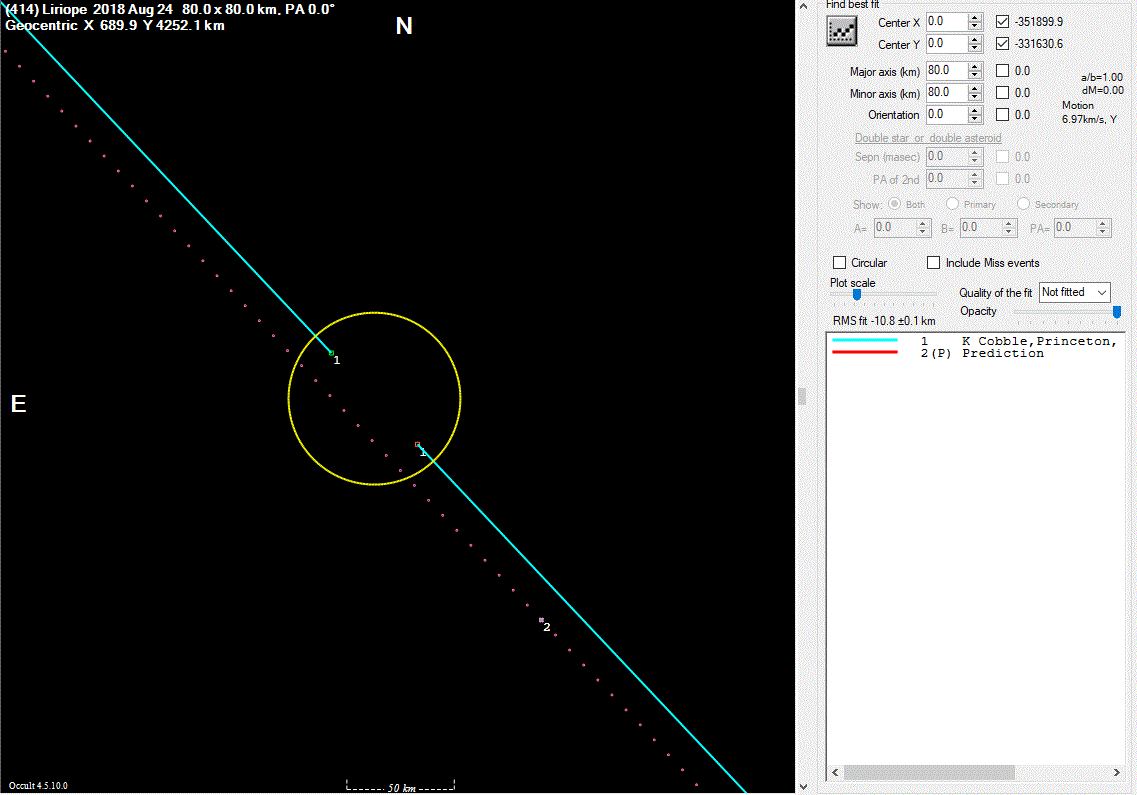Image resolution: width=1137 pixels, height=795 pixels.
Task: Enable the Circular checkbox
Action: 840,263
